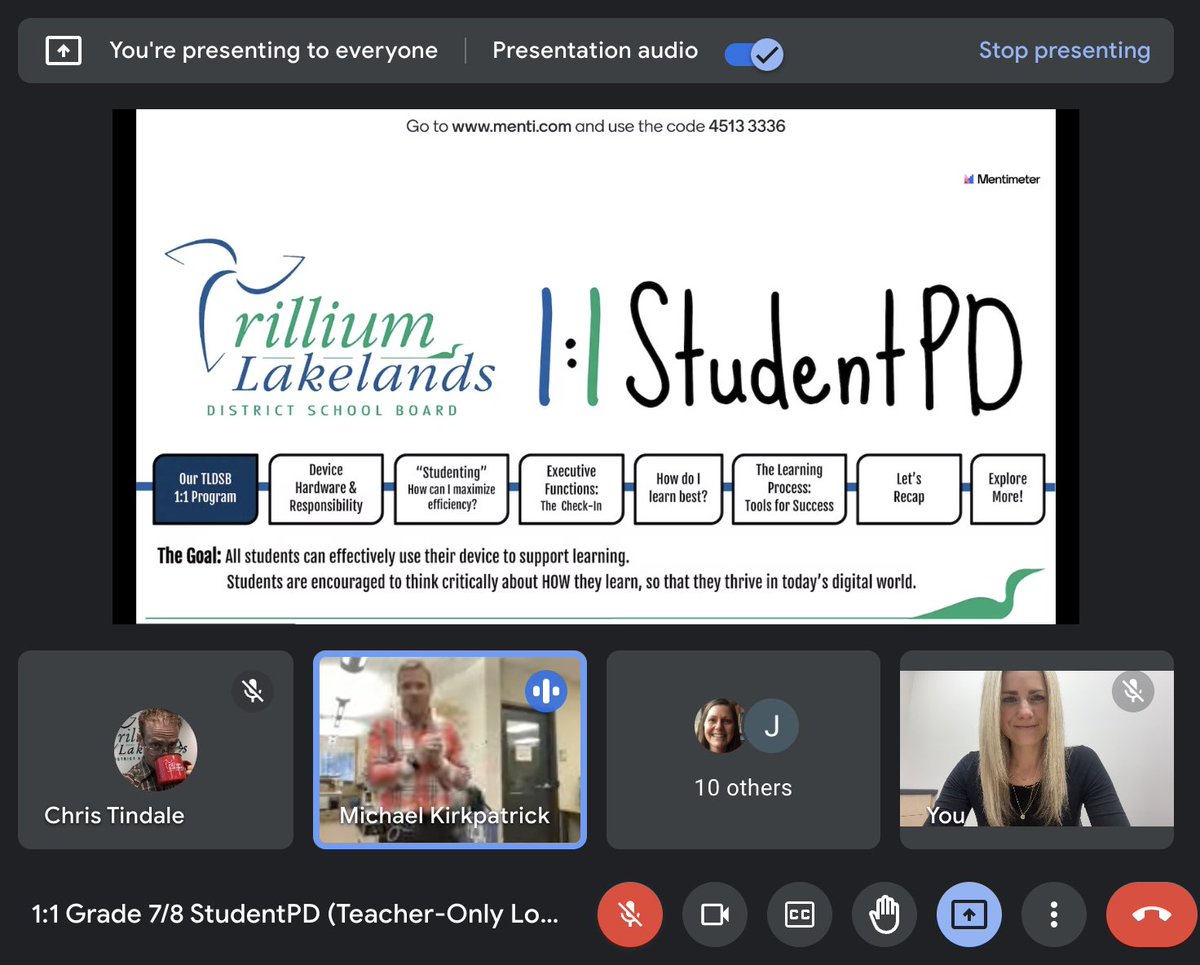Click Stop presenting
Image resolution: width=1200 pixels, height=965 pixels.
click(1064, 50)
